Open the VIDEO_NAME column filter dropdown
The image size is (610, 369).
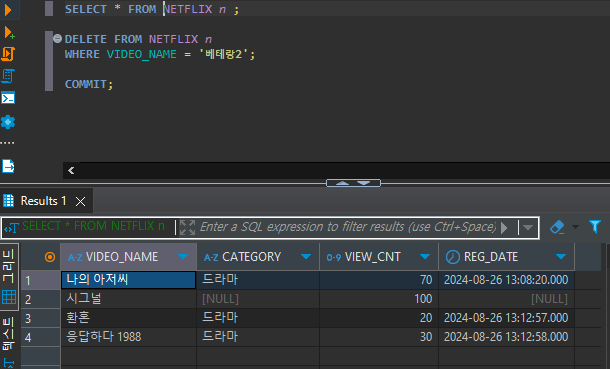coord(183,257)
